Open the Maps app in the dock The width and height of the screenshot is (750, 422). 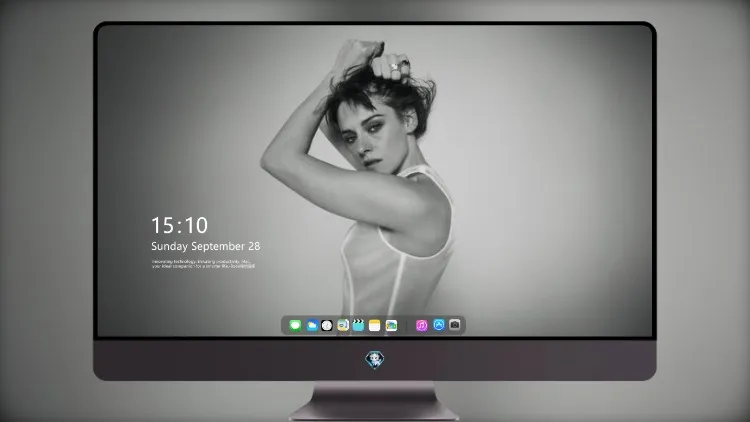343,325
